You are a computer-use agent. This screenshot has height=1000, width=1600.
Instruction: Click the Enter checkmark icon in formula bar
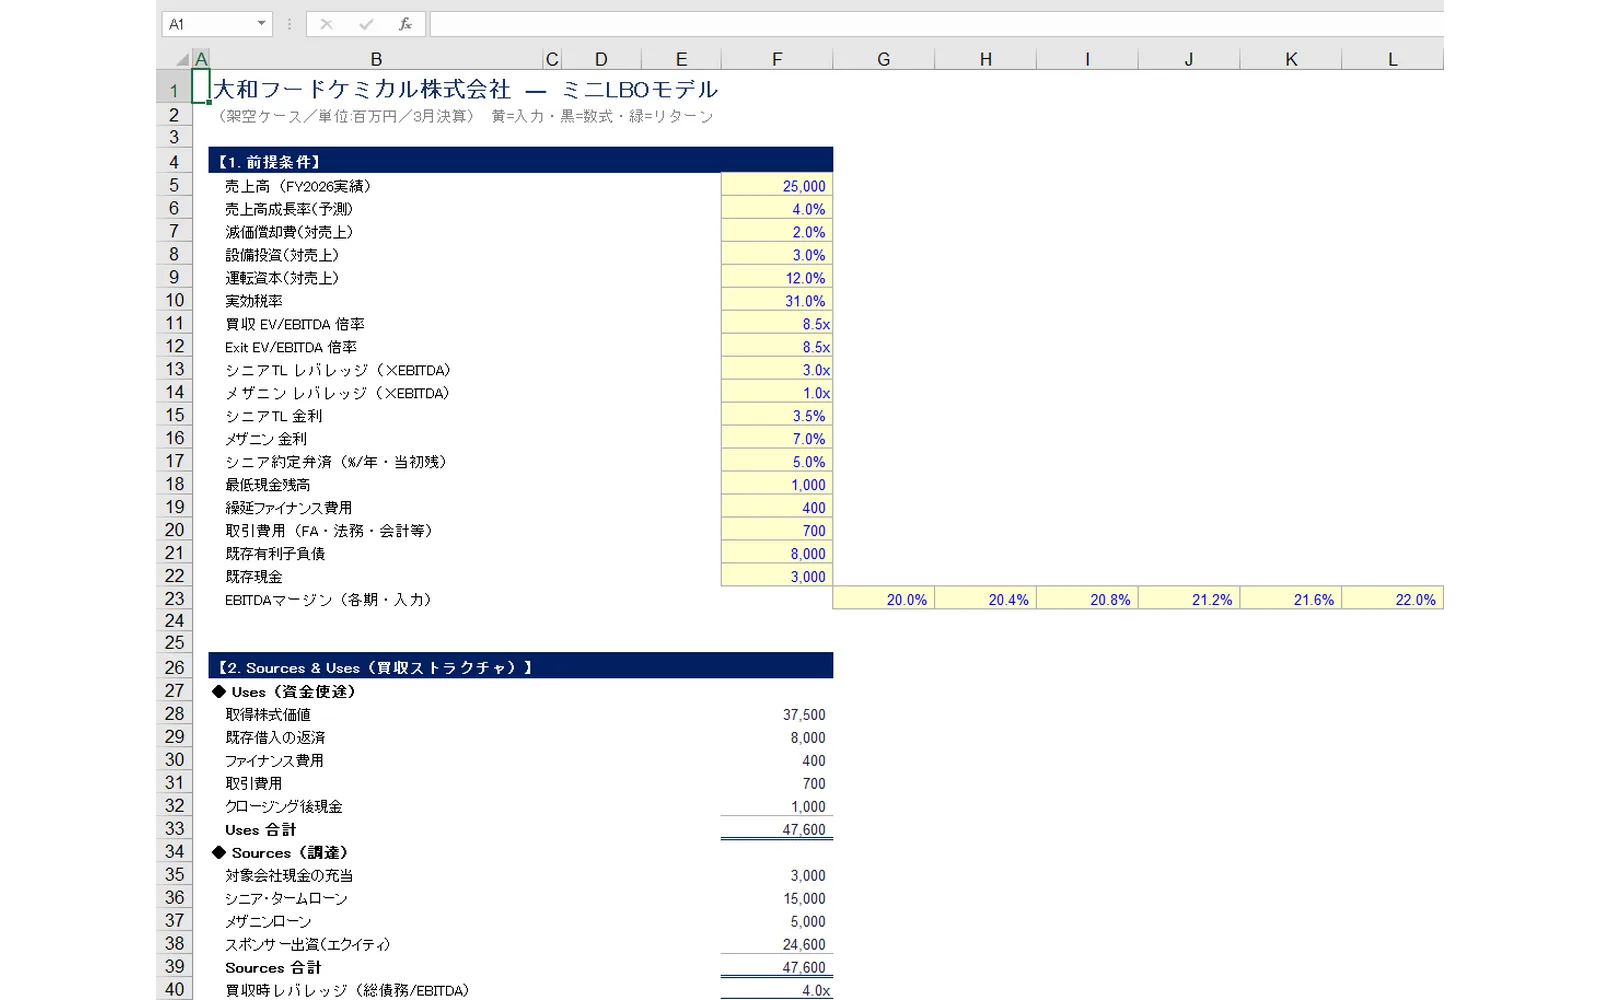tap(366, 24)
